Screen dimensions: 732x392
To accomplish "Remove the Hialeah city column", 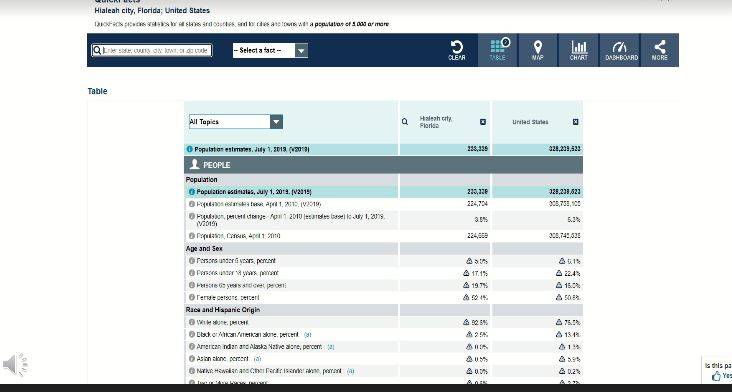I will [483, 122].
